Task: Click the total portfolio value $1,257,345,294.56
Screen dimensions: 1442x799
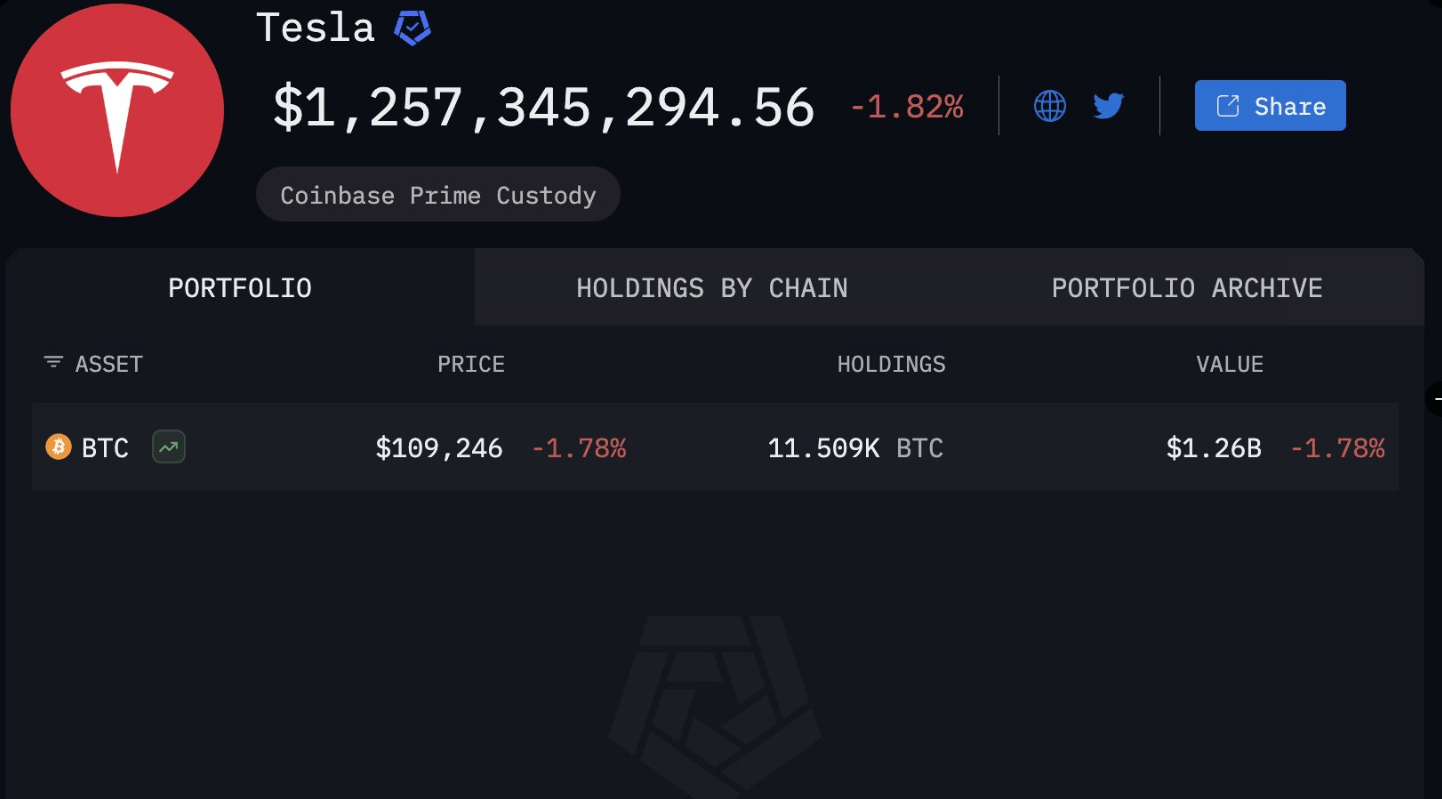Action: click(x=544, y=107)
